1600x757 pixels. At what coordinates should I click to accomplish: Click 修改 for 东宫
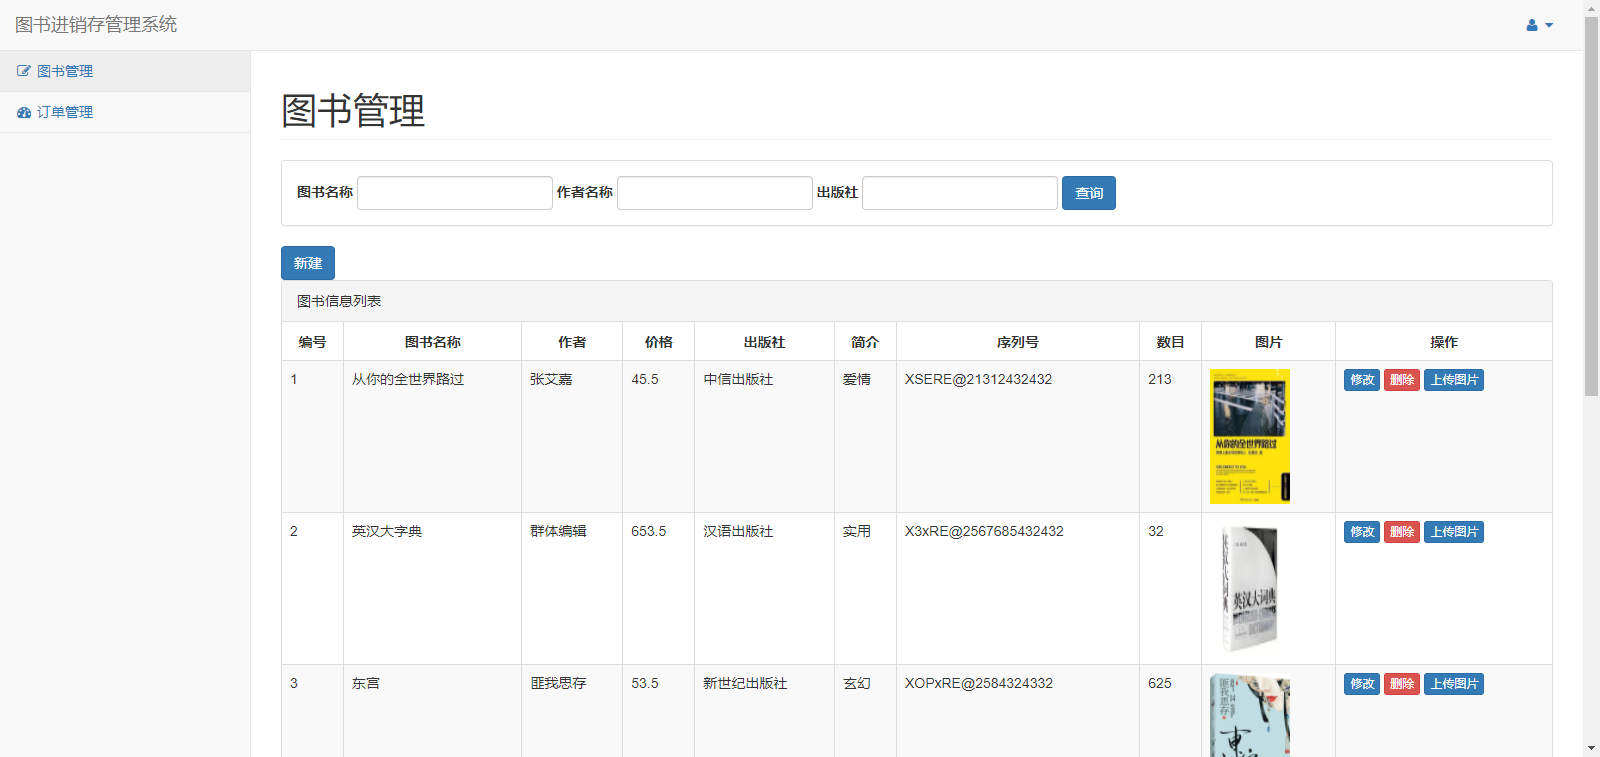click(x=1362, y=684)
